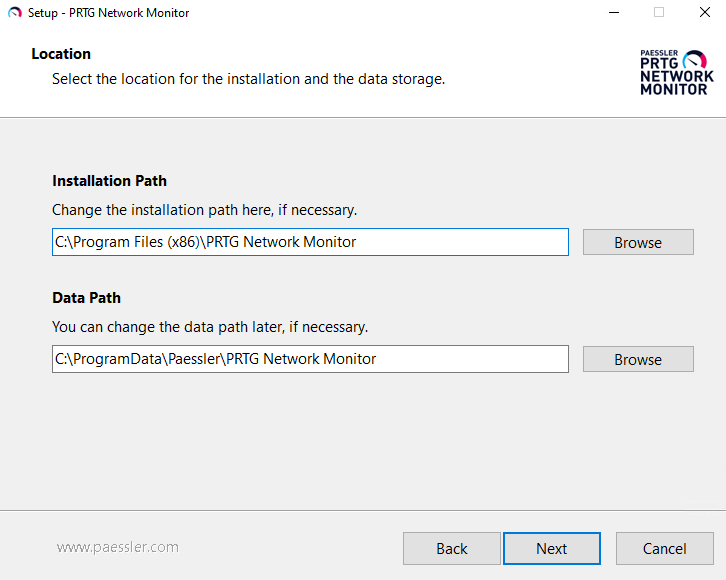The height and width of the screenshot is (580, 726).
Task: Open the www.paessler.com link
Action: point(118,547)
